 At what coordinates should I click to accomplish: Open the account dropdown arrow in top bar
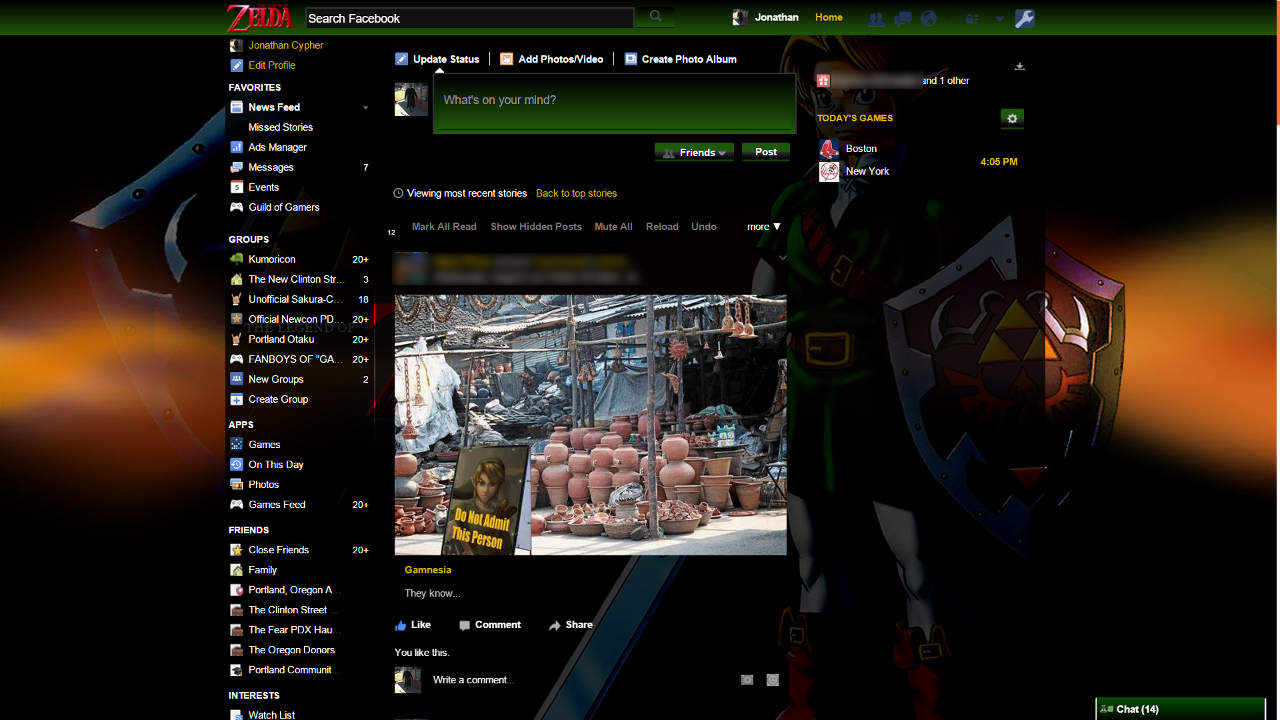[999, 19]
